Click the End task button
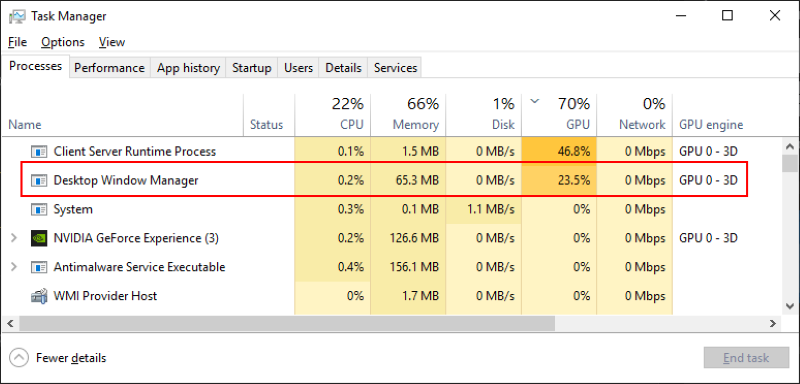Screen dimensions: 800x384 pyautogui.click(x=746, y=358)
